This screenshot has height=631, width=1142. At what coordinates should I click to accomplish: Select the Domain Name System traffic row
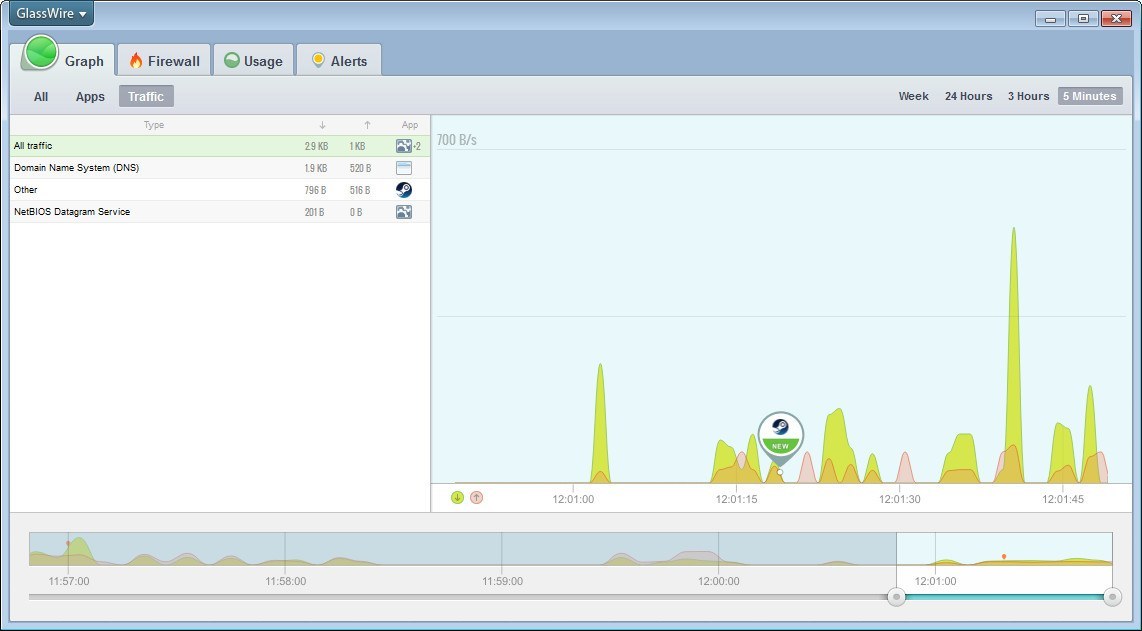(150, 168)
